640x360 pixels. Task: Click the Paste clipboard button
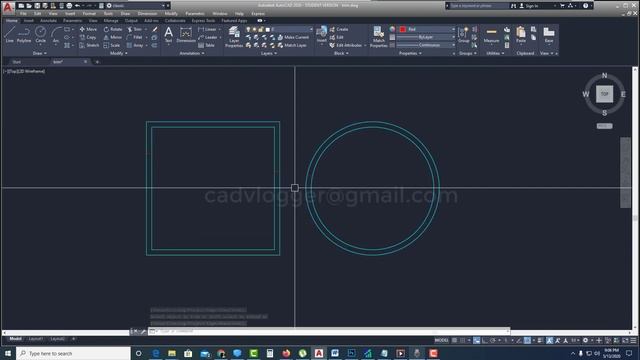click(520, 35)
